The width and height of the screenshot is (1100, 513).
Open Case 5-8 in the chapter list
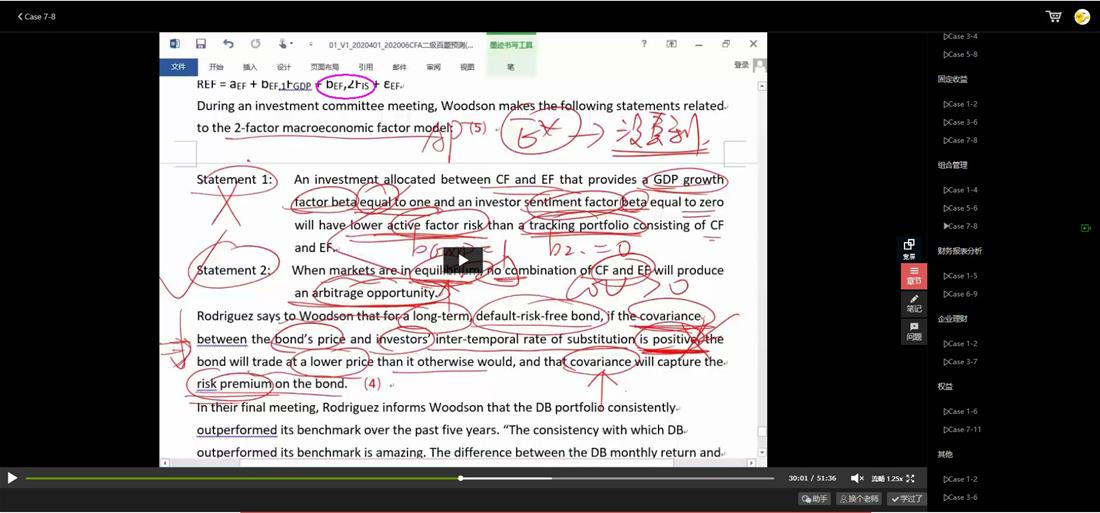point(960,54)
